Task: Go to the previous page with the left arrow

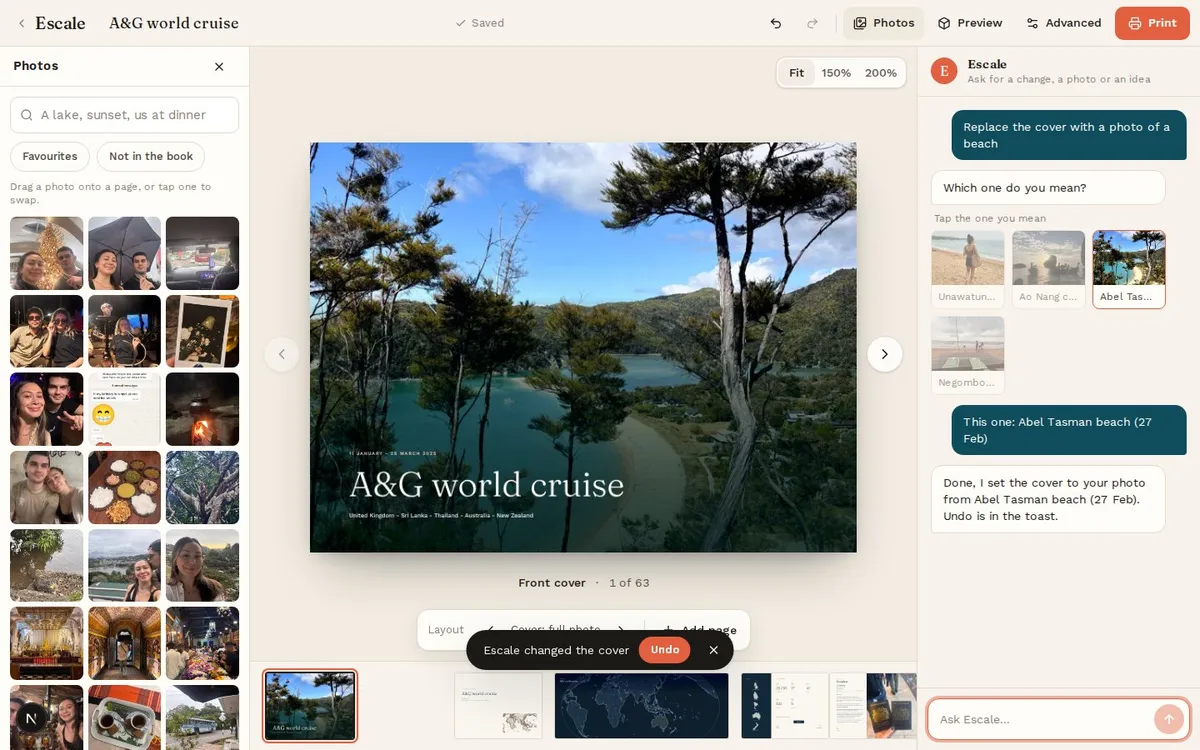Action: [x=282, y=354]
